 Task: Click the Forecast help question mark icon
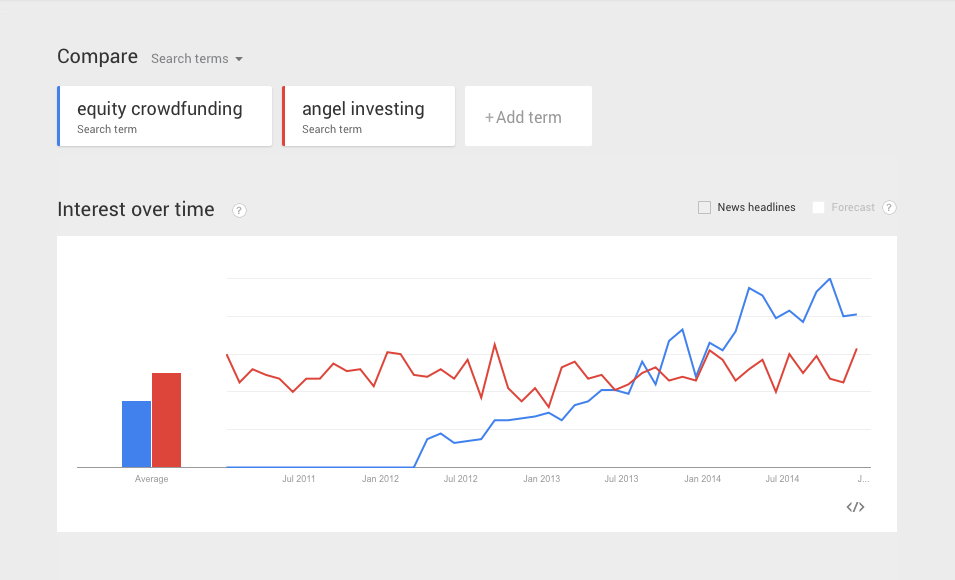pyautogui.click(x=889, y=208)
